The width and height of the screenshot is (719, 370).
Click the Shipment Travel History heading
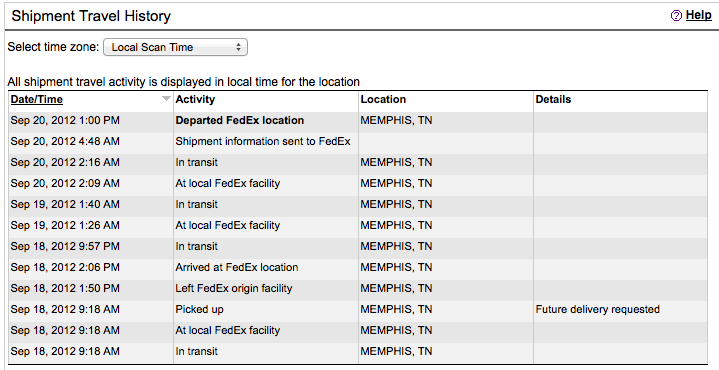pos(91,16)
